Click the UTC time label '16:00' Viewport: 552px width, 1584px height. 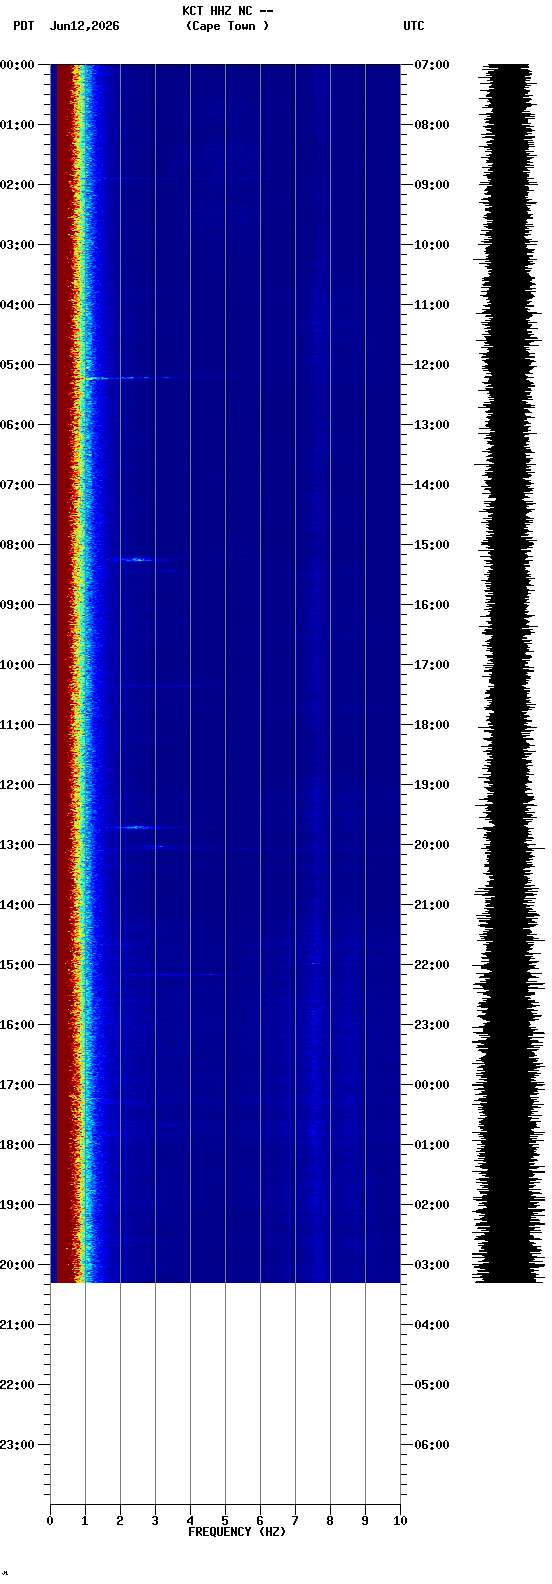[432, 605]
